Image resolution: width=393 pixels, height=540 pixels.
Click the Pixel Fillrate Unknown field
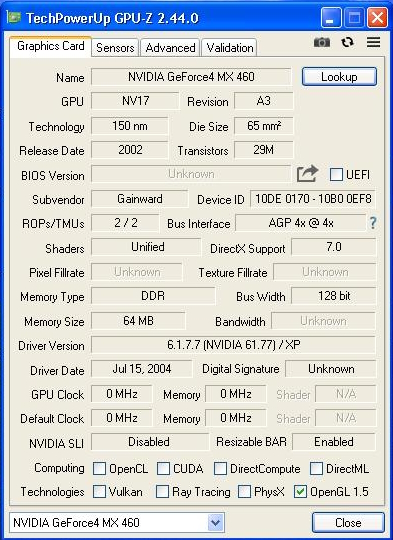tap(137, 272)
